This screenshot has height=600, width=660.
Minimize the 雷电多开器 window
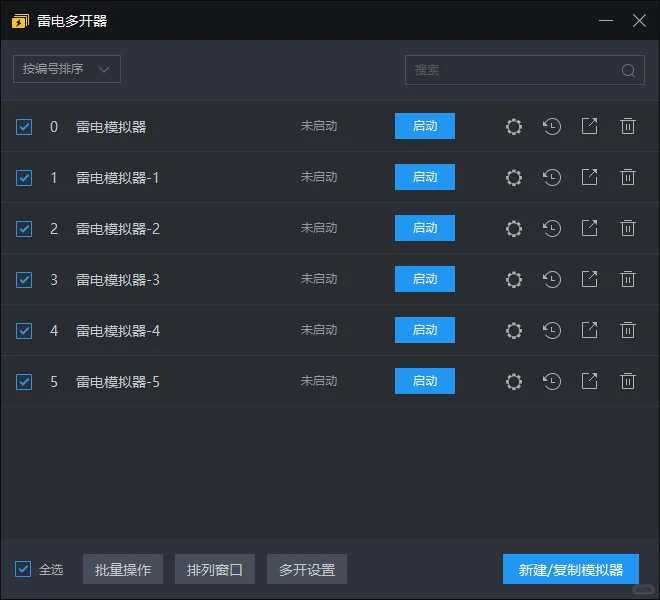click(x=606, y=20)
